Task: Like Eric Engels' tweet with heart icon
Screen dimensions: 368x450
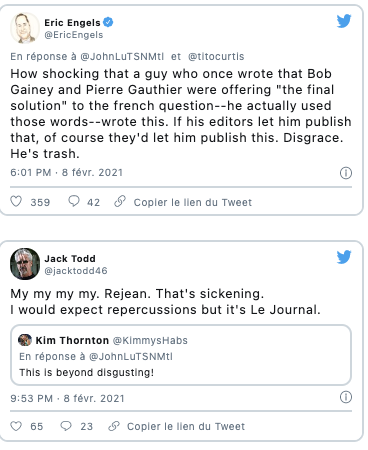Action: click(x=16, y=202)
